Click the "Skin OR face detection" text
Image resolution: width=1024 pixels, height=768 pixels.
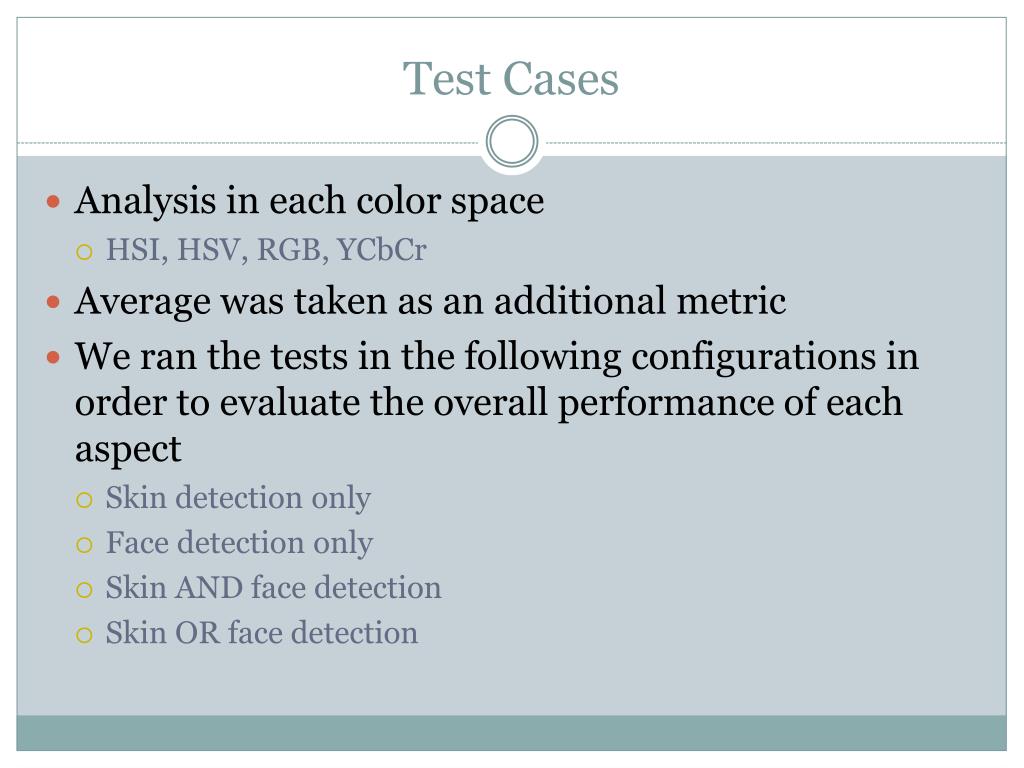click(x=262, y=633)
